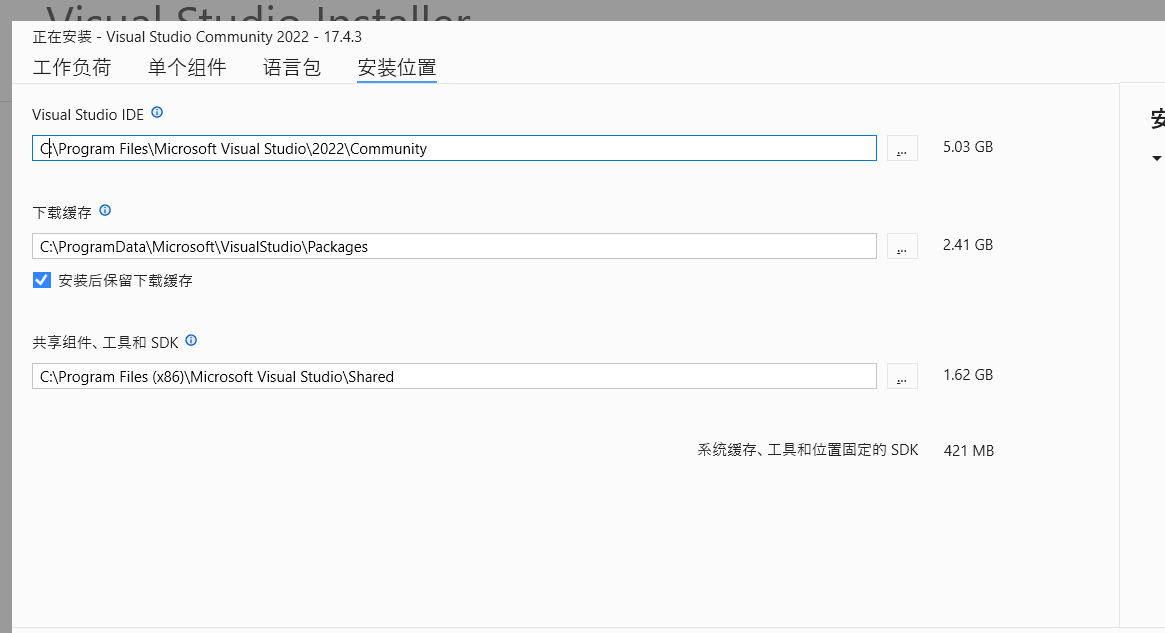This screenshot has width=1165, height=633.
Task: Select the 安装位置 tab
Action: (x=397, y=68)
